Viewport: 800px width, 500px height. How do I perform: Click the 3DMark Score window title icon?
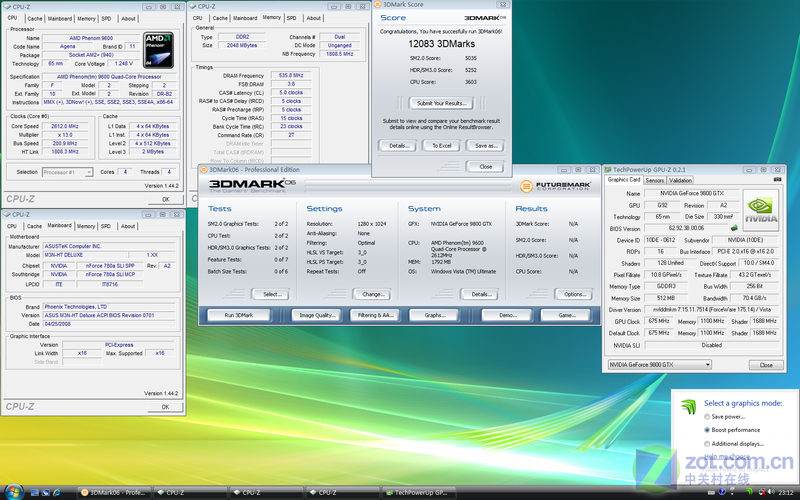(x=378, y=5)
